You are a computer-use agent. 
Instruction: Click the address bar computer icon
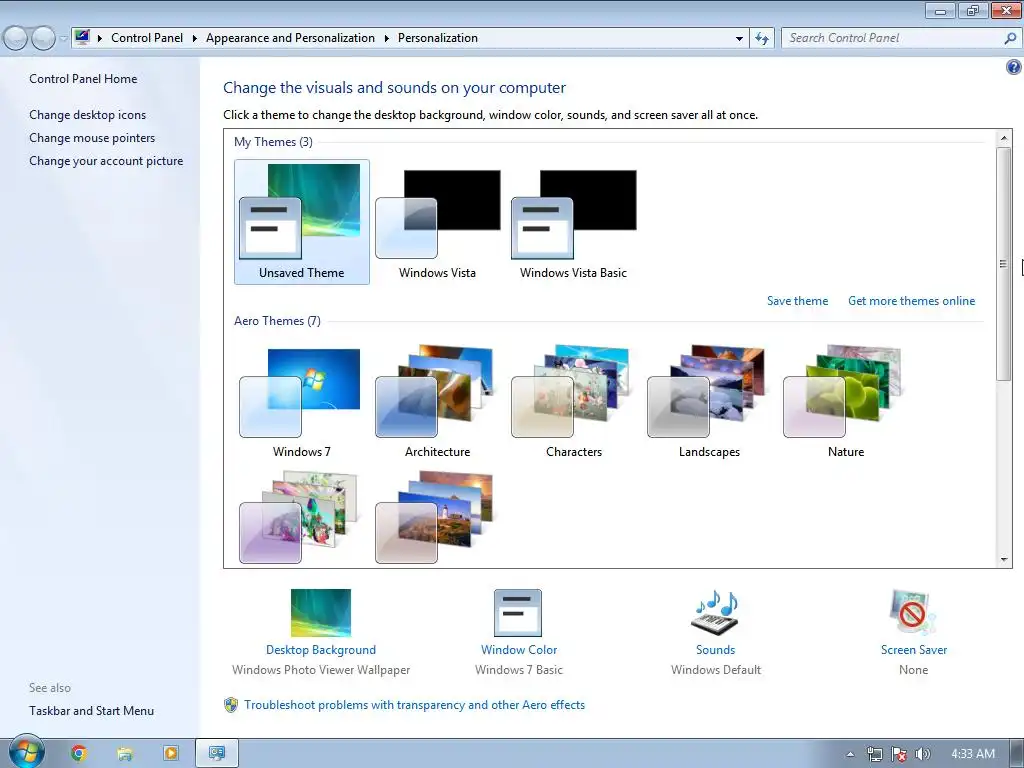click(x=82, y=37)
